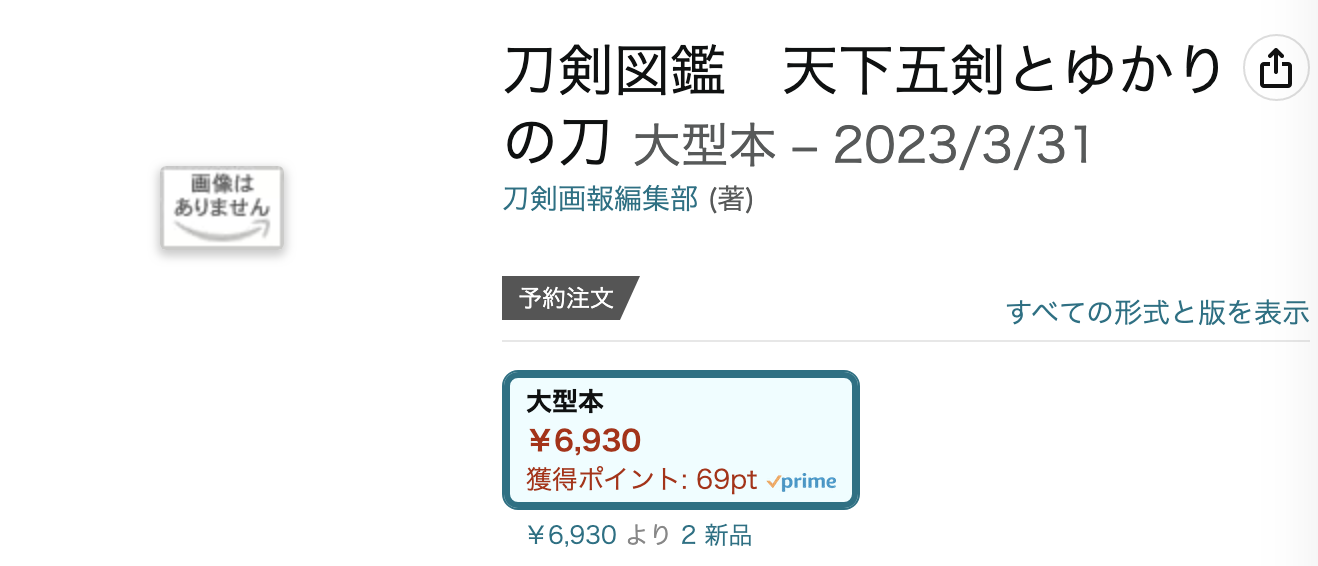Click the prime logo badge

coord(801,481)
